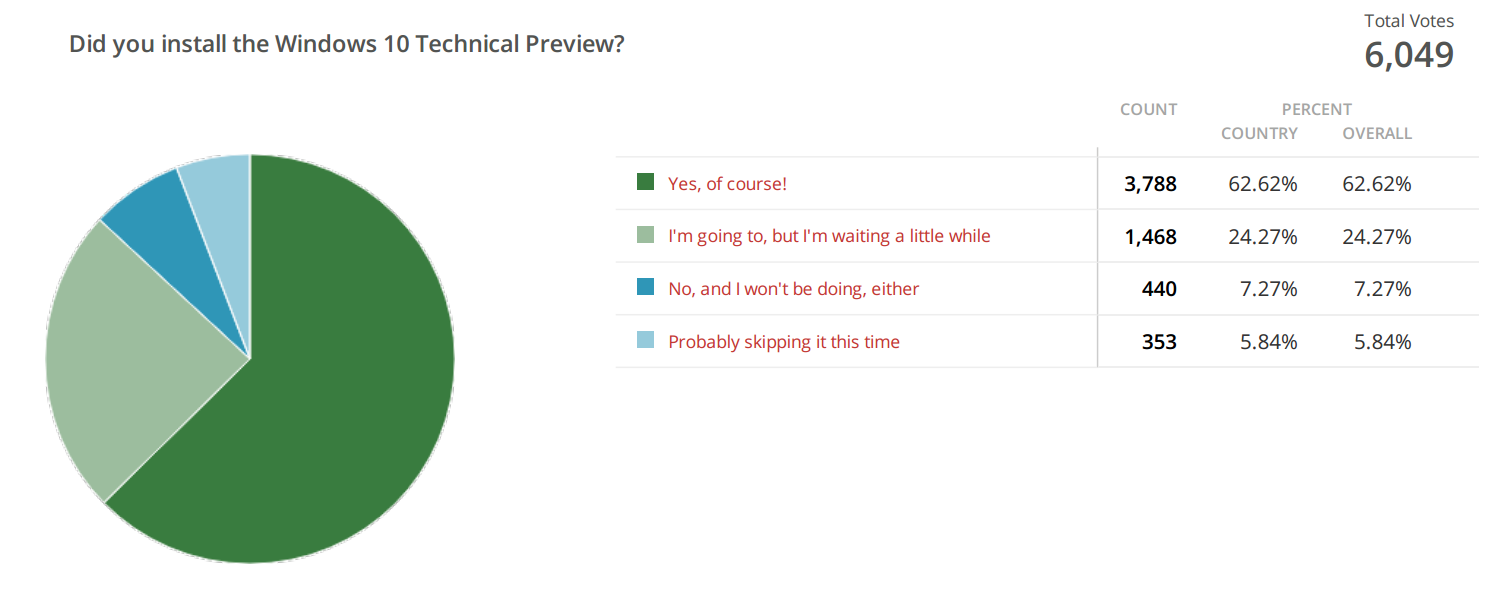The width and height of the screenshot is (1496, 596).
Task: Click the 440 count value
Action: [1159, 289]
